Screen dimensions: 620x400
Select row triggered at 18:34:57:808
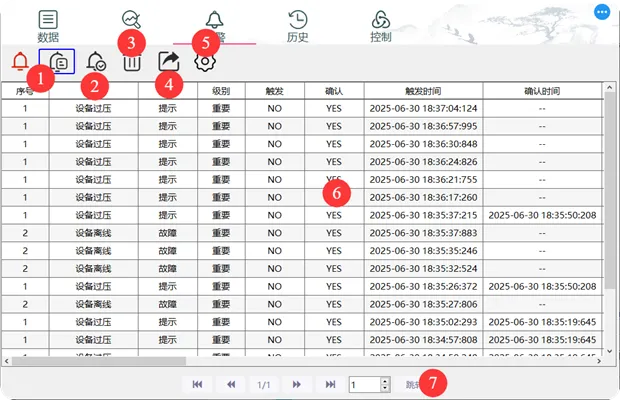[x=302, y=340]
